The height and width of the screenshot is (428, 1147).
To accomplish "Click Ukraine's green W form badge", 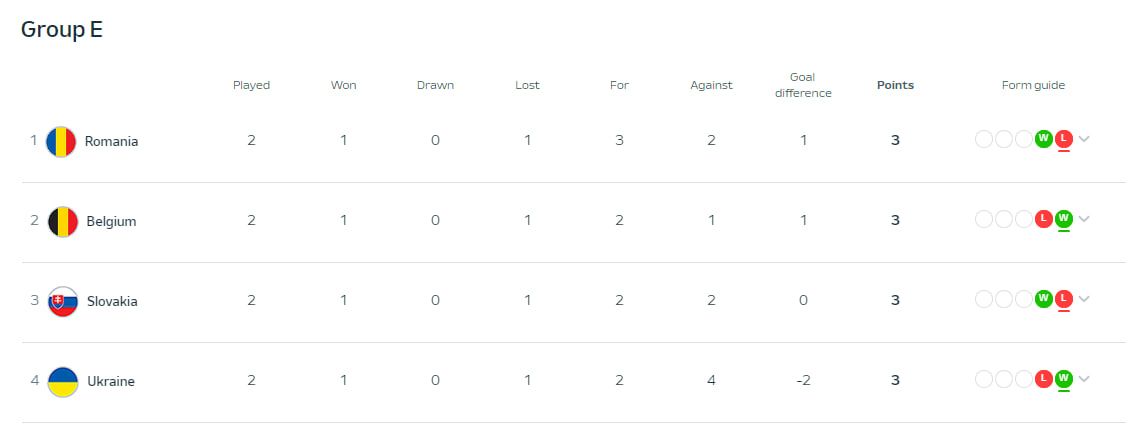I will click(x=1064, y=379).
